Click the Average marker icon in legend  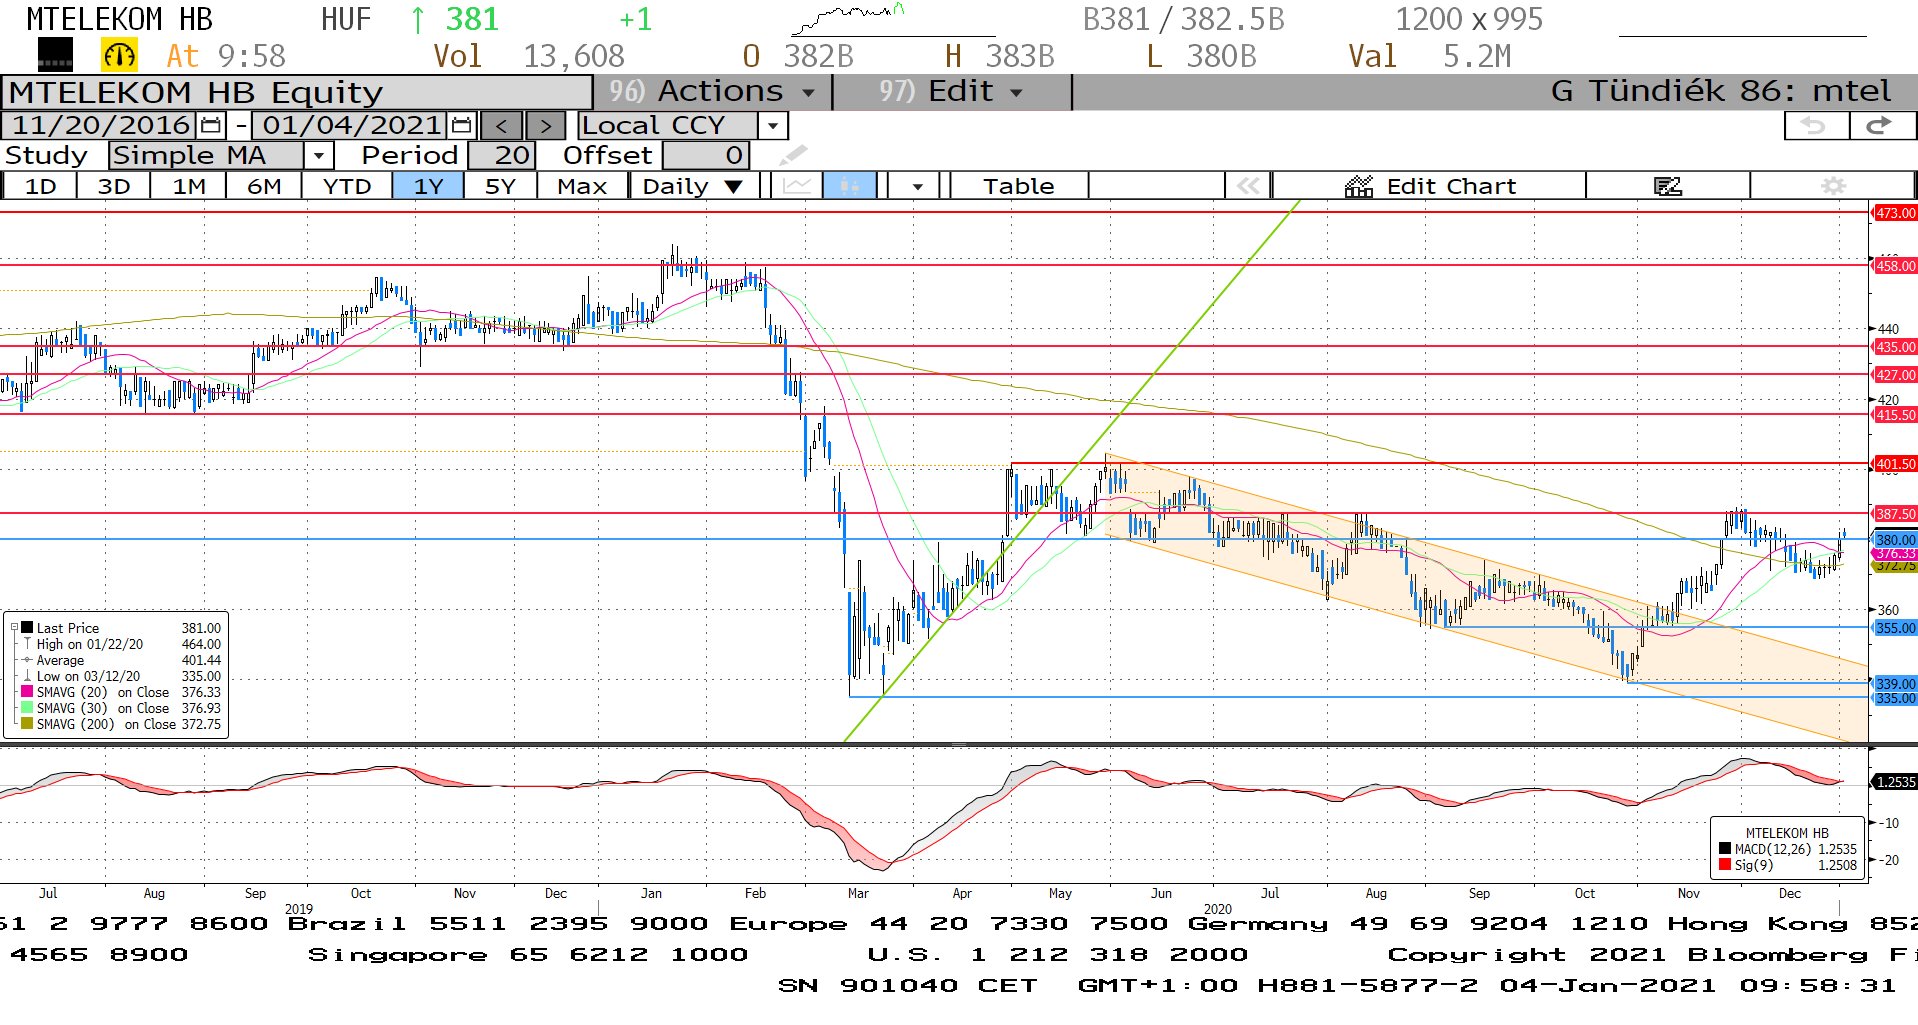coord(27,660)
